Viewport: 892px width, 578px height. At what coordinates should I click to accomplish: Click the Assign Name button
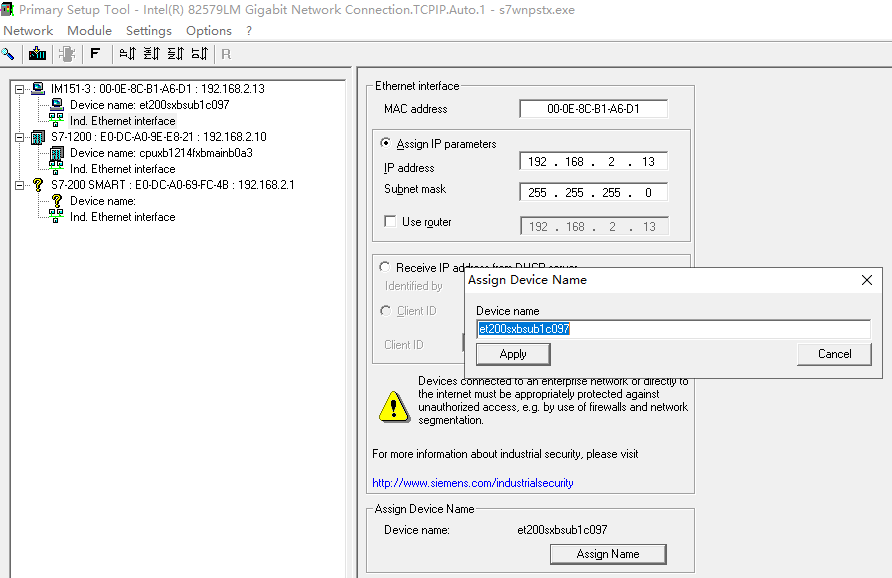click(x=608, y=553)
